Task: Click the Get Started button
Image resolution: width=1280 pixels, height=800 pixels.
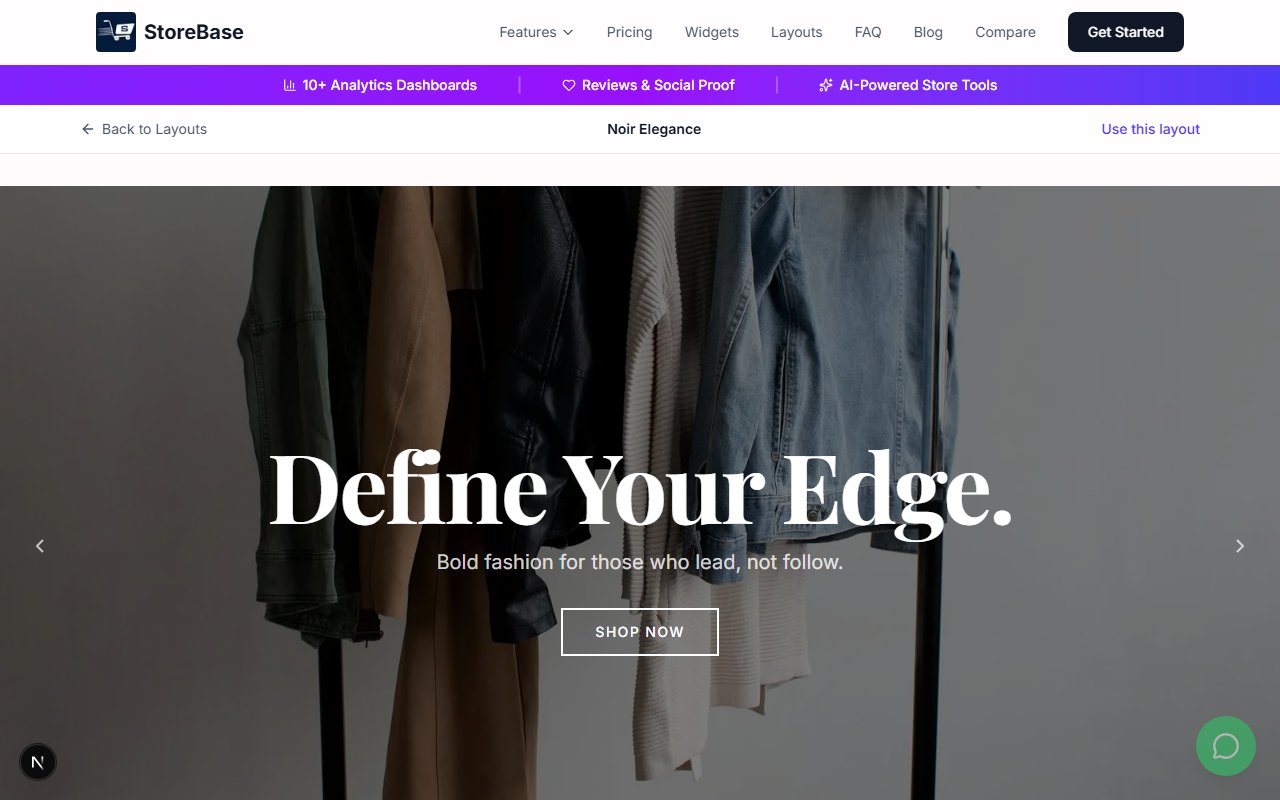Action: (1126, 32)
